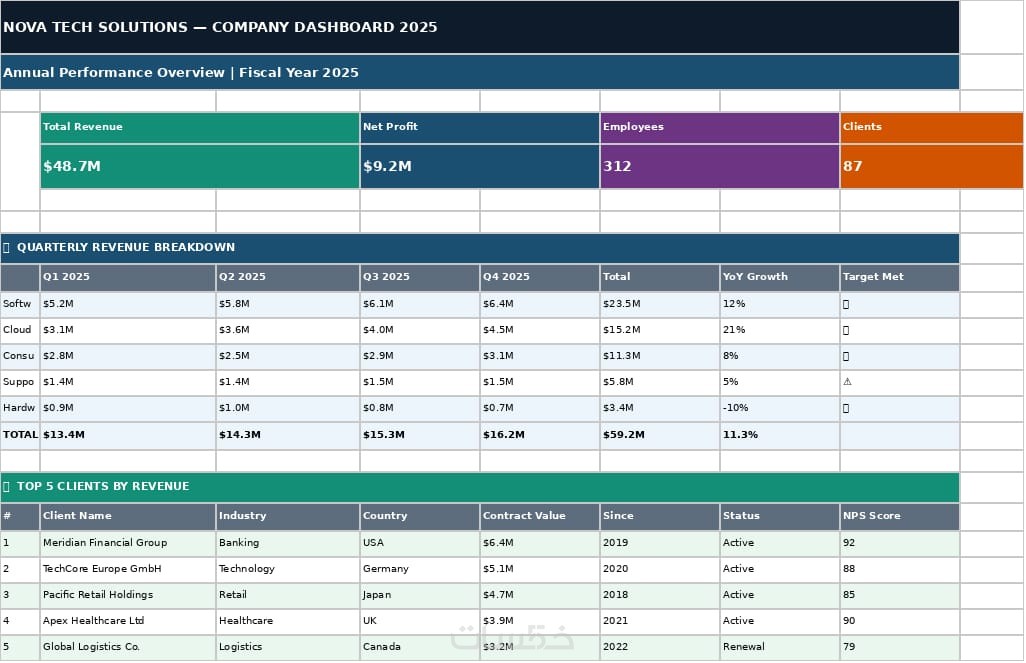This screenshot has width=1026, height=663.
Task: Select the Q3 2025 column header
Action: coord(420,278)
